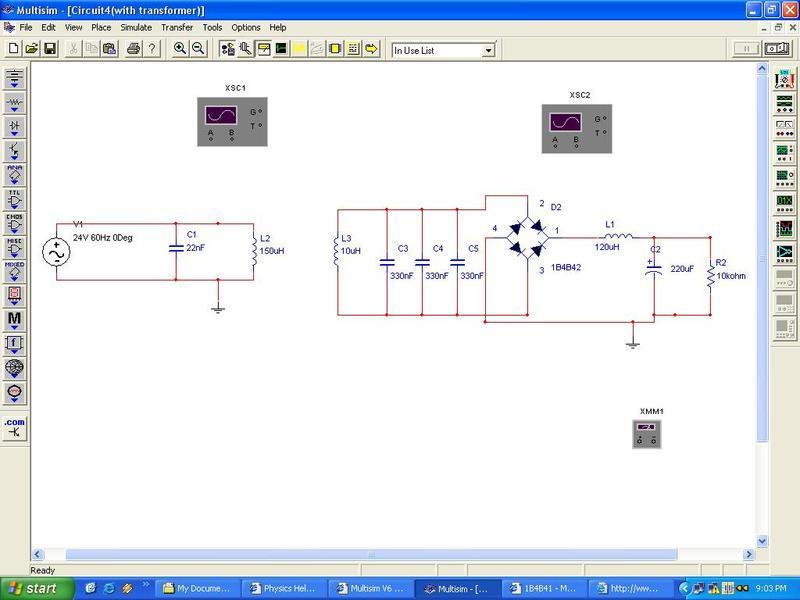Open the Transfer menu
This screenshot has height=600, width=800.
[x=177, y=28]
